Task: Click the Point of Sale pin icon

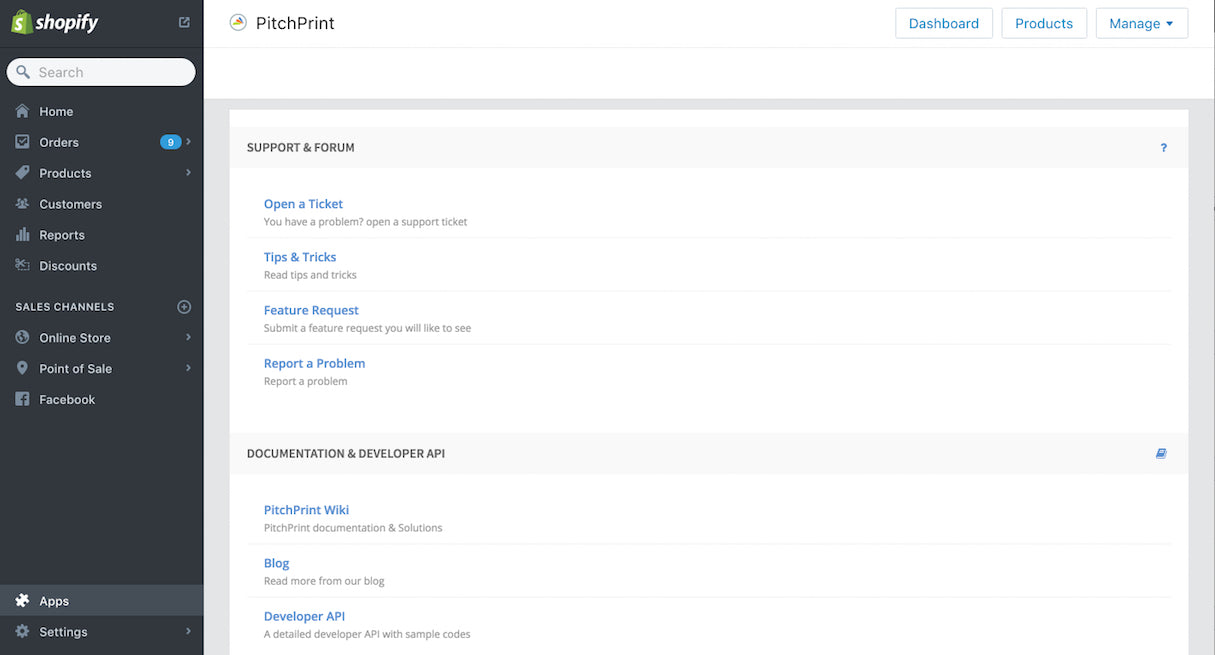Action: click(22, 369)
